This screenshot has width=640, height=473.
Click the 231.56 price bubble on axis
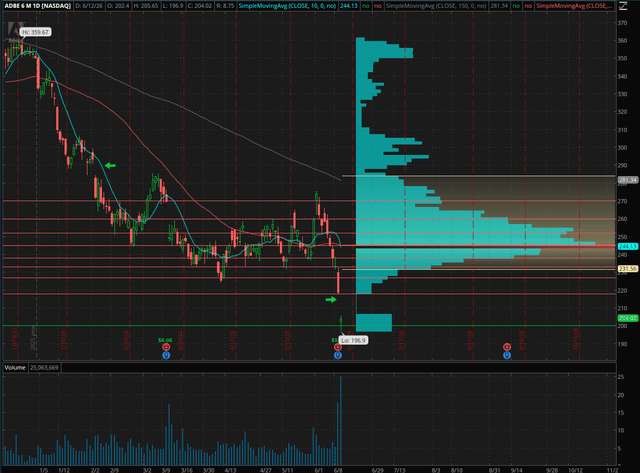coord(627,269)
